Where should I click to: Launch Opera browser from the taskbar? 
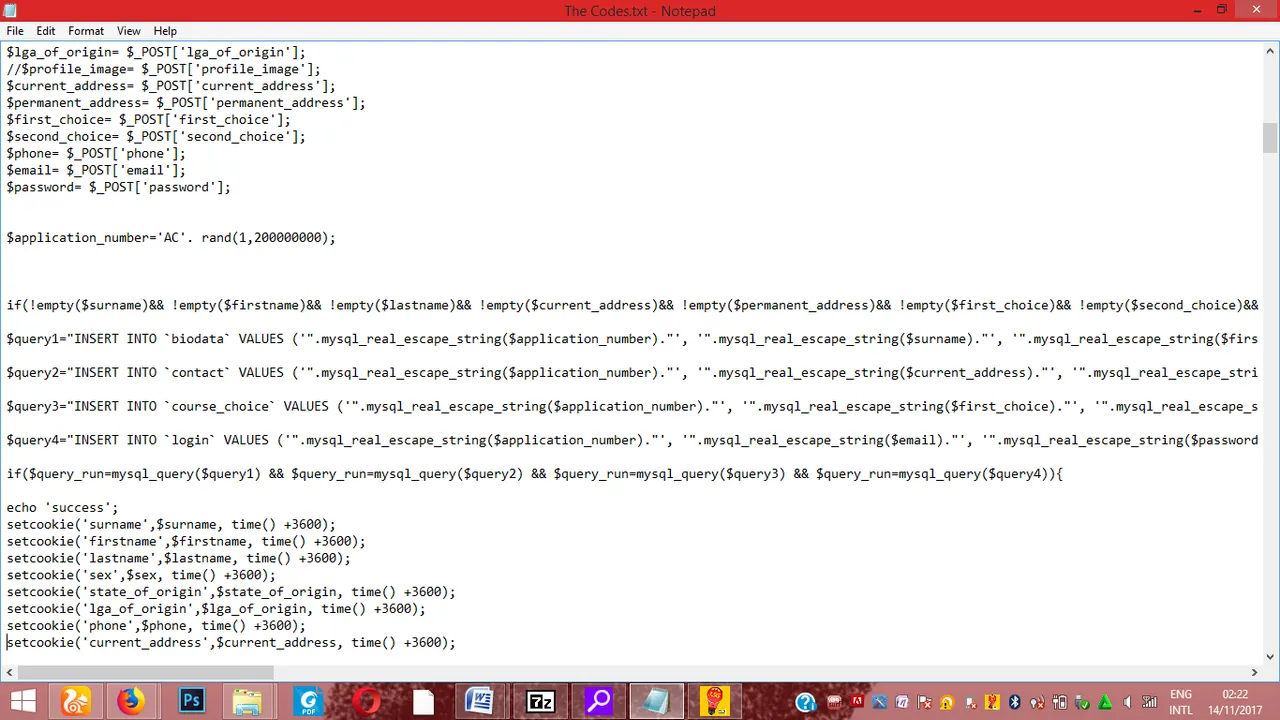(x=365, y=701)
